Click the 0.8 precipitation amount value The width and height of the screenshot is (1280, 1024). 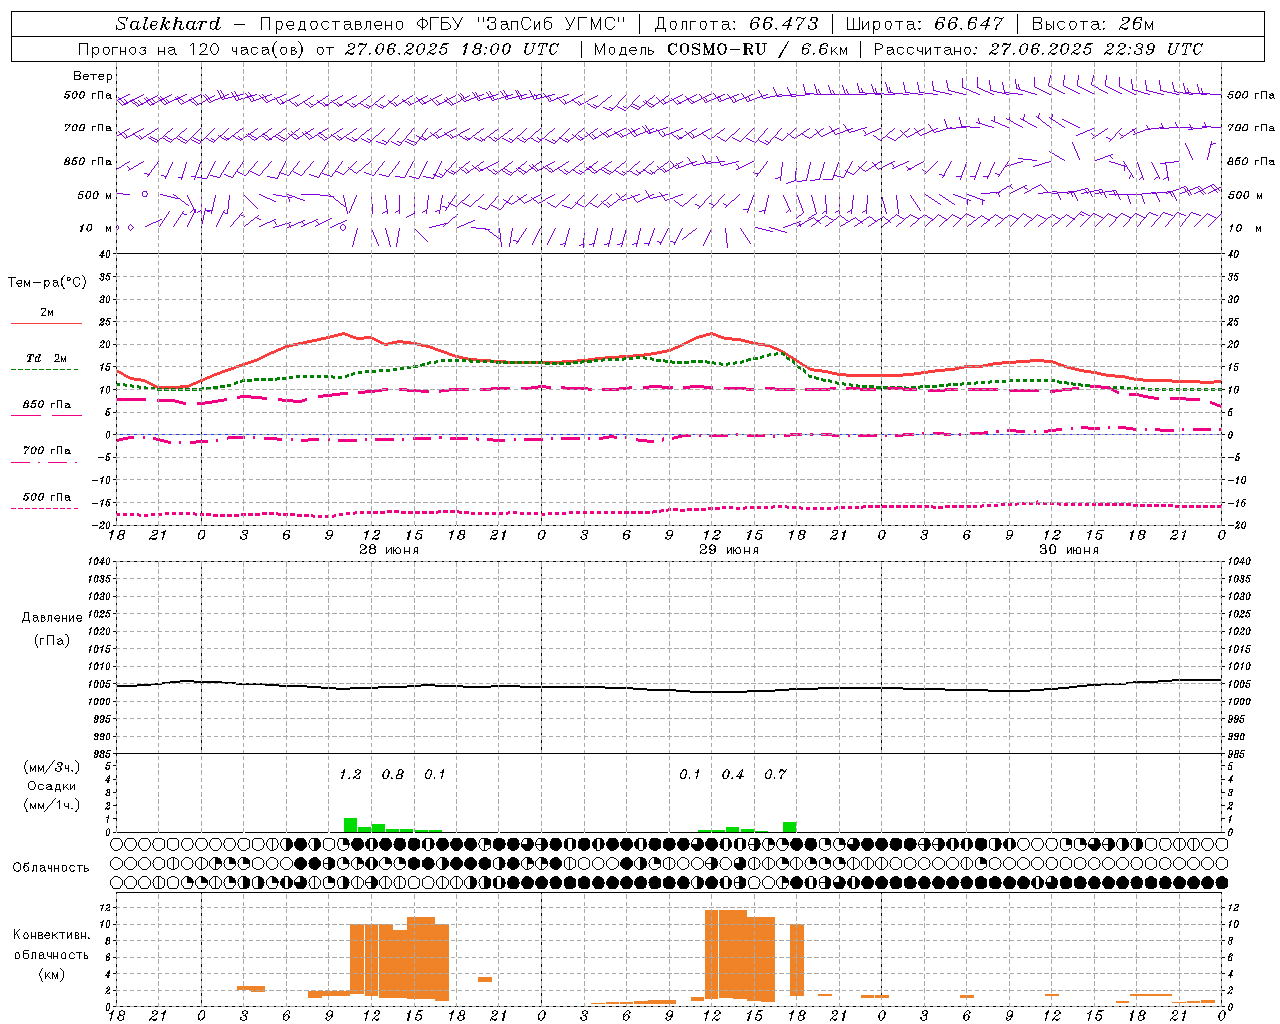click(x=393, y=774)
